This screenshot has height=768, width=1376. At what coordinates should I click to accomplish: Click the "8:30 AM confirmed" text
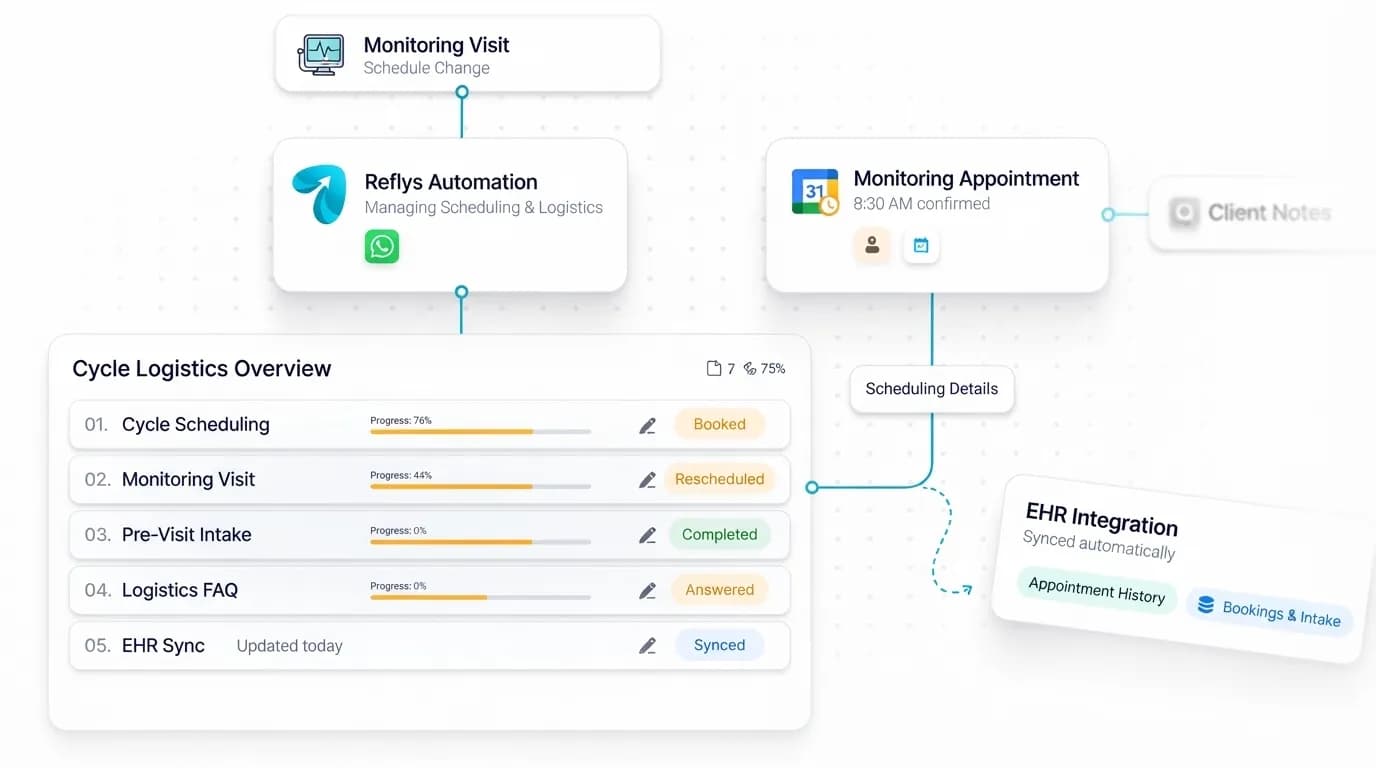click(922, 204)
